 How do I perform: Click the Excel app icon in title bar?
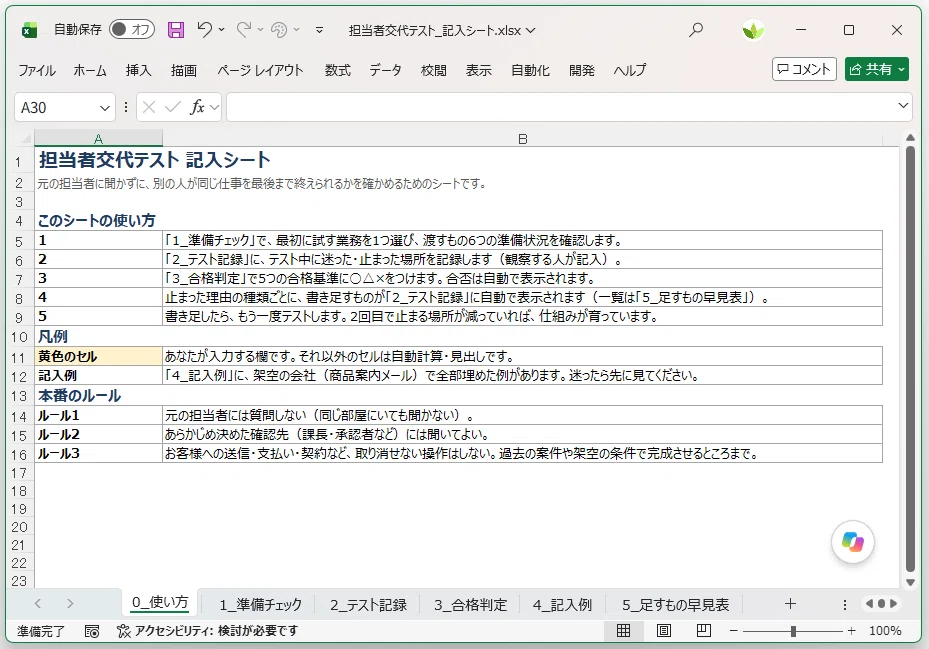click(x=29, y=30)
